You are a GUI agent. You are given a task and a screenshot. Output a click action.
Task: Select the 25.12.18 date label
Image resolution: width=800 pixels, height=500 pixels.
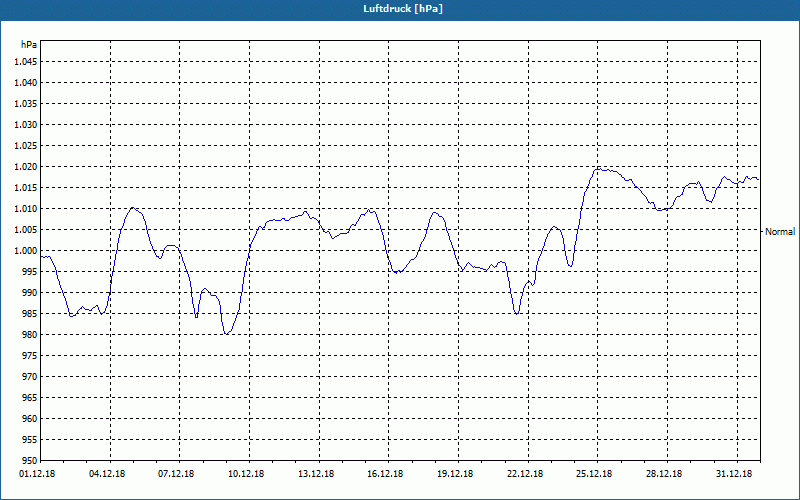pyautogui.click(x=594, y=474)
